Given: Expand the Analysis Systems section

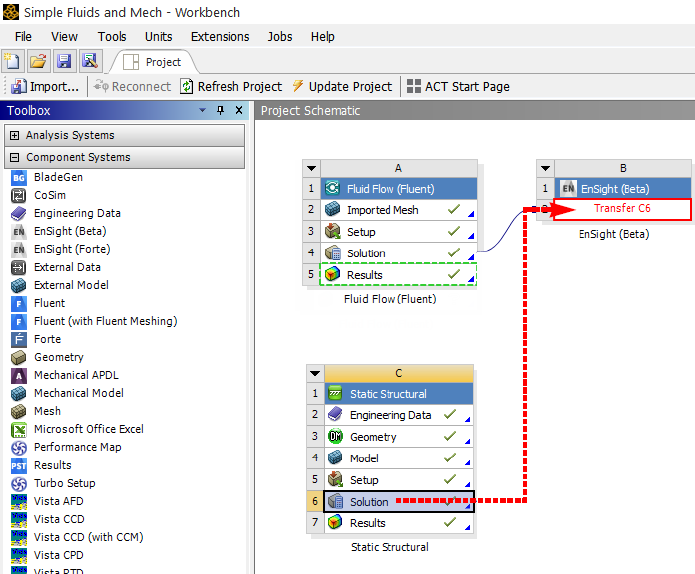Looking at the screenshot, I should [x=15, y=135].
